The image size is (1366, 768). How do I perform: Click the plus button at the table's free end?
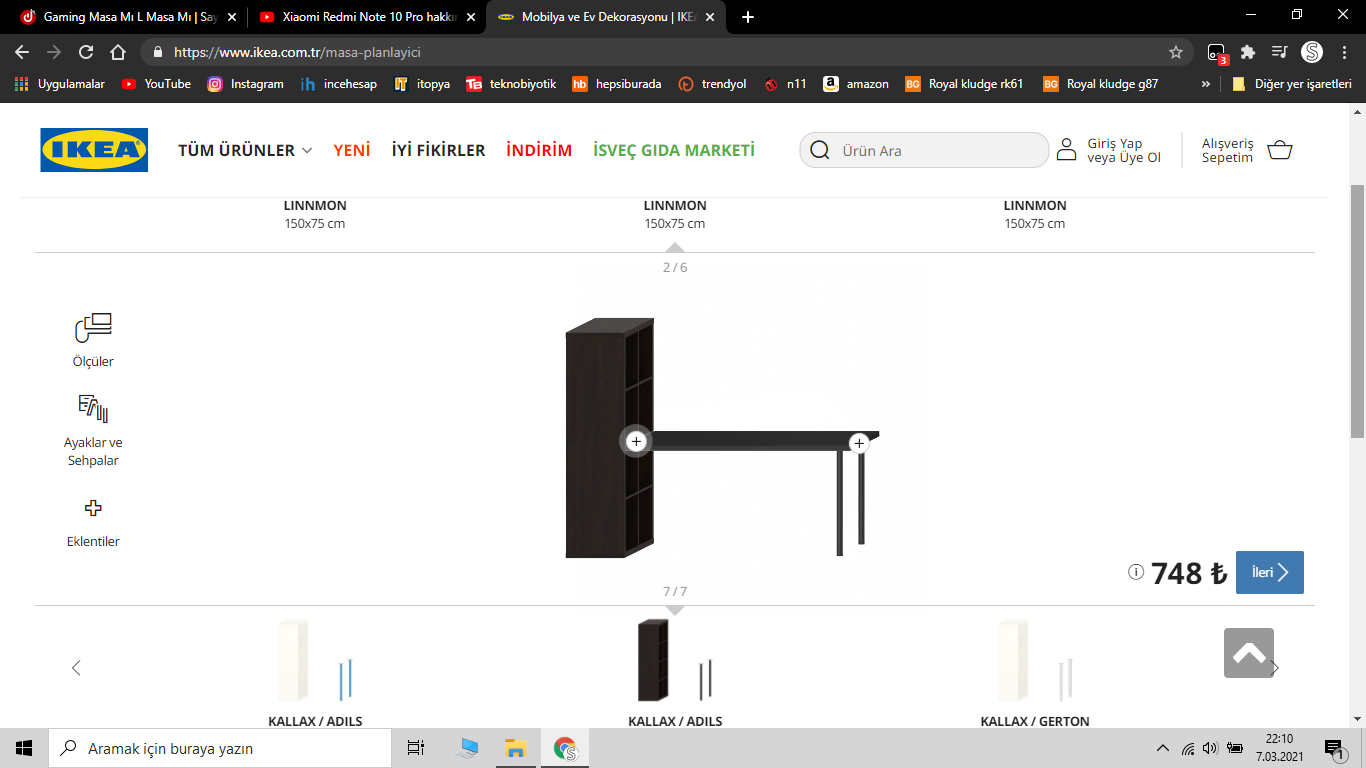point(858,443)
